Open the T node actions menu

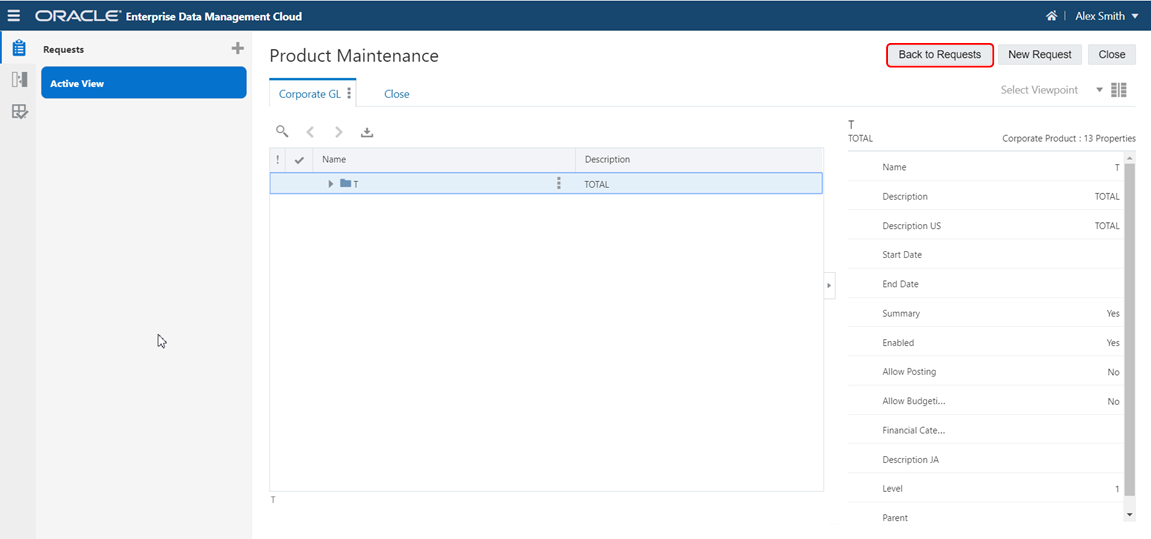point(559,184)
